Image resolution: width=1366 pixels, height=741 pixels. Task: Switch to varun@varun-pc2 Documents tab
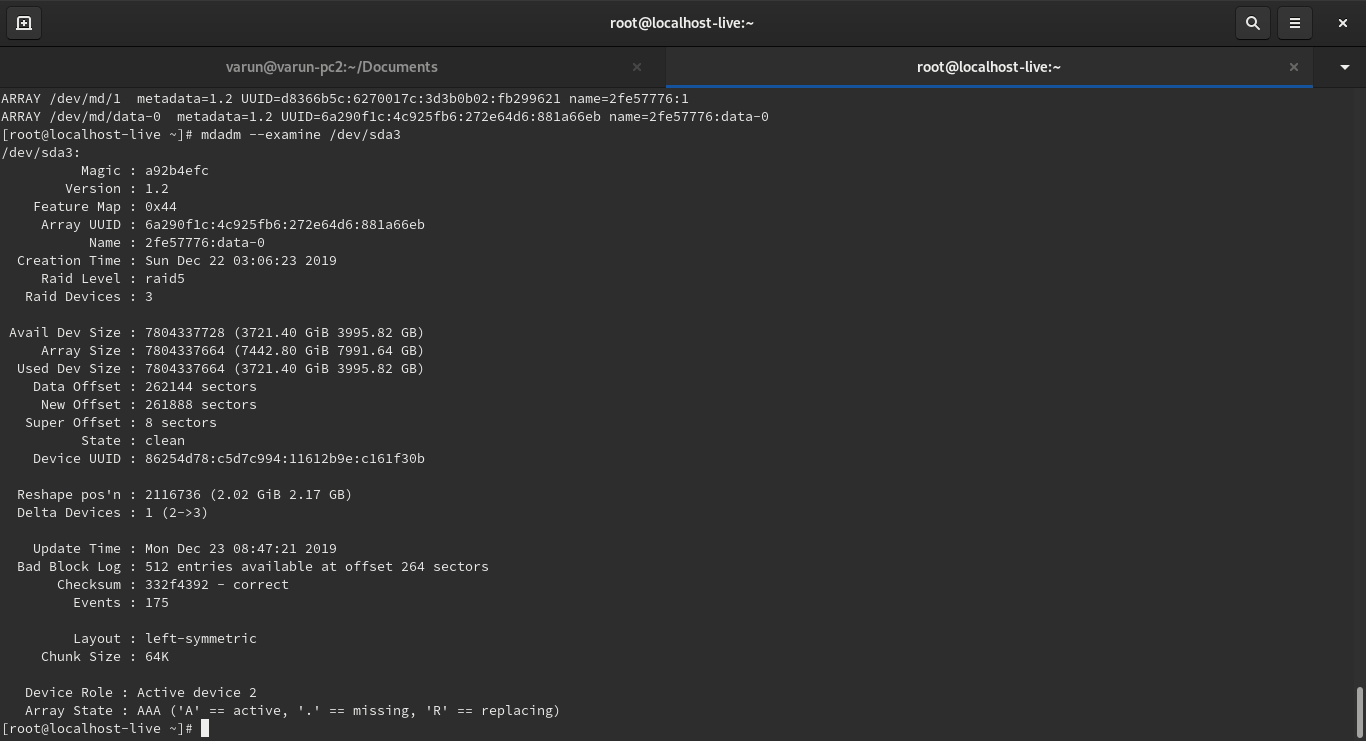(x=331, y=67)
